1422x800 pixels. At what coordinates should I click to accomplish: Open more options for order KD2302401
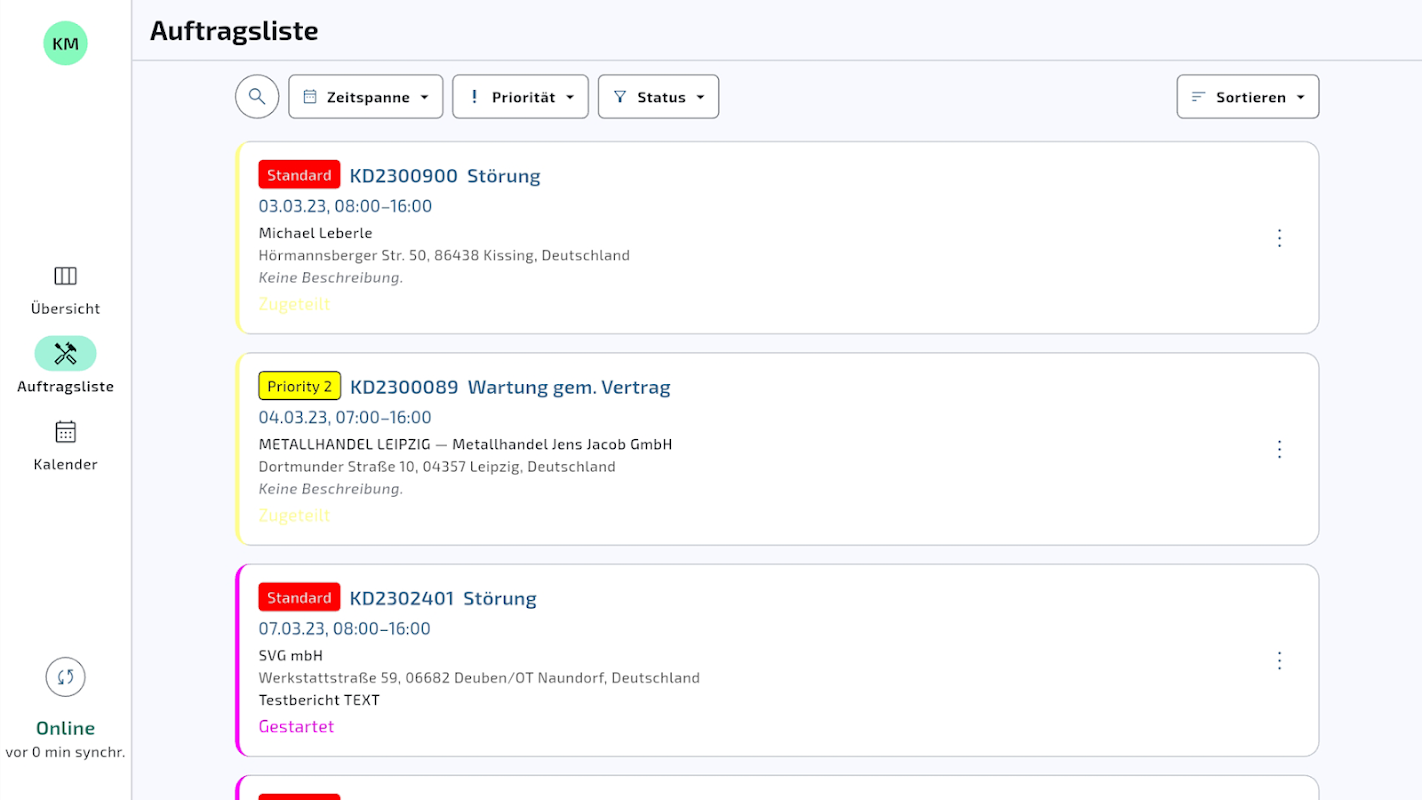[1279, 660]
